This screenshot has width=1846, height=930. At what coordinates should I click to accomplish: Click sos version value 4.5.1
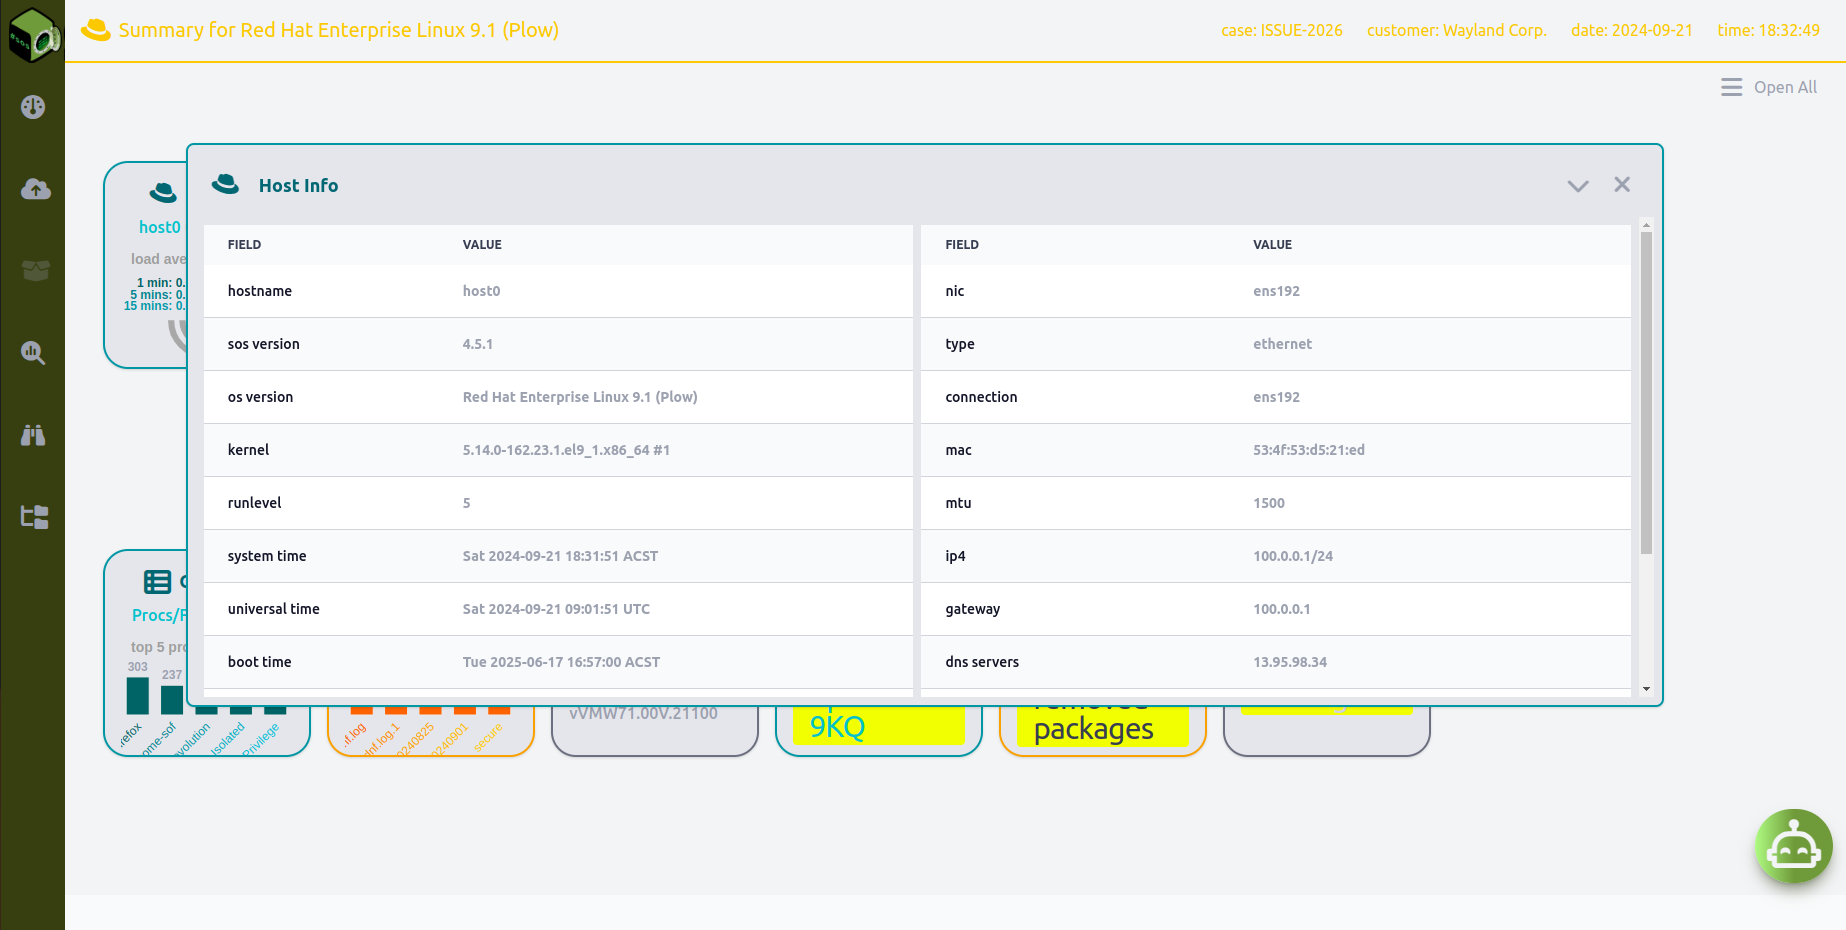point(477,344)
